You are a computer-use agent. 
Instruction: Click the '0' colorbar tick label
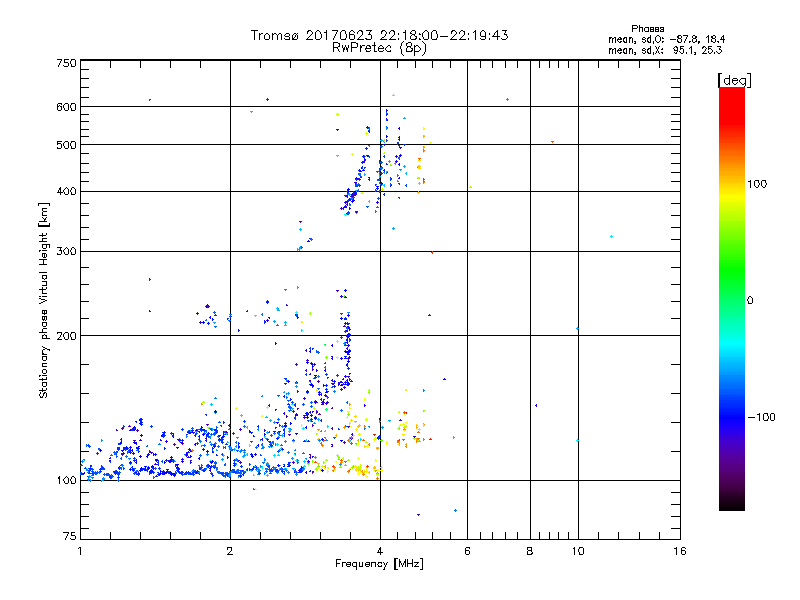pos(750,301)
